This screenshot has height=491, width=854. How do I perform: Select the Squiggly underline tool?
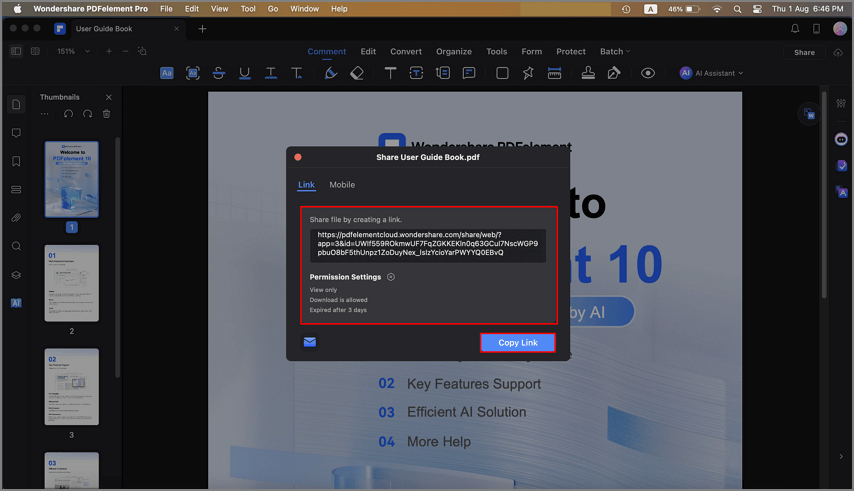point(271,73)
